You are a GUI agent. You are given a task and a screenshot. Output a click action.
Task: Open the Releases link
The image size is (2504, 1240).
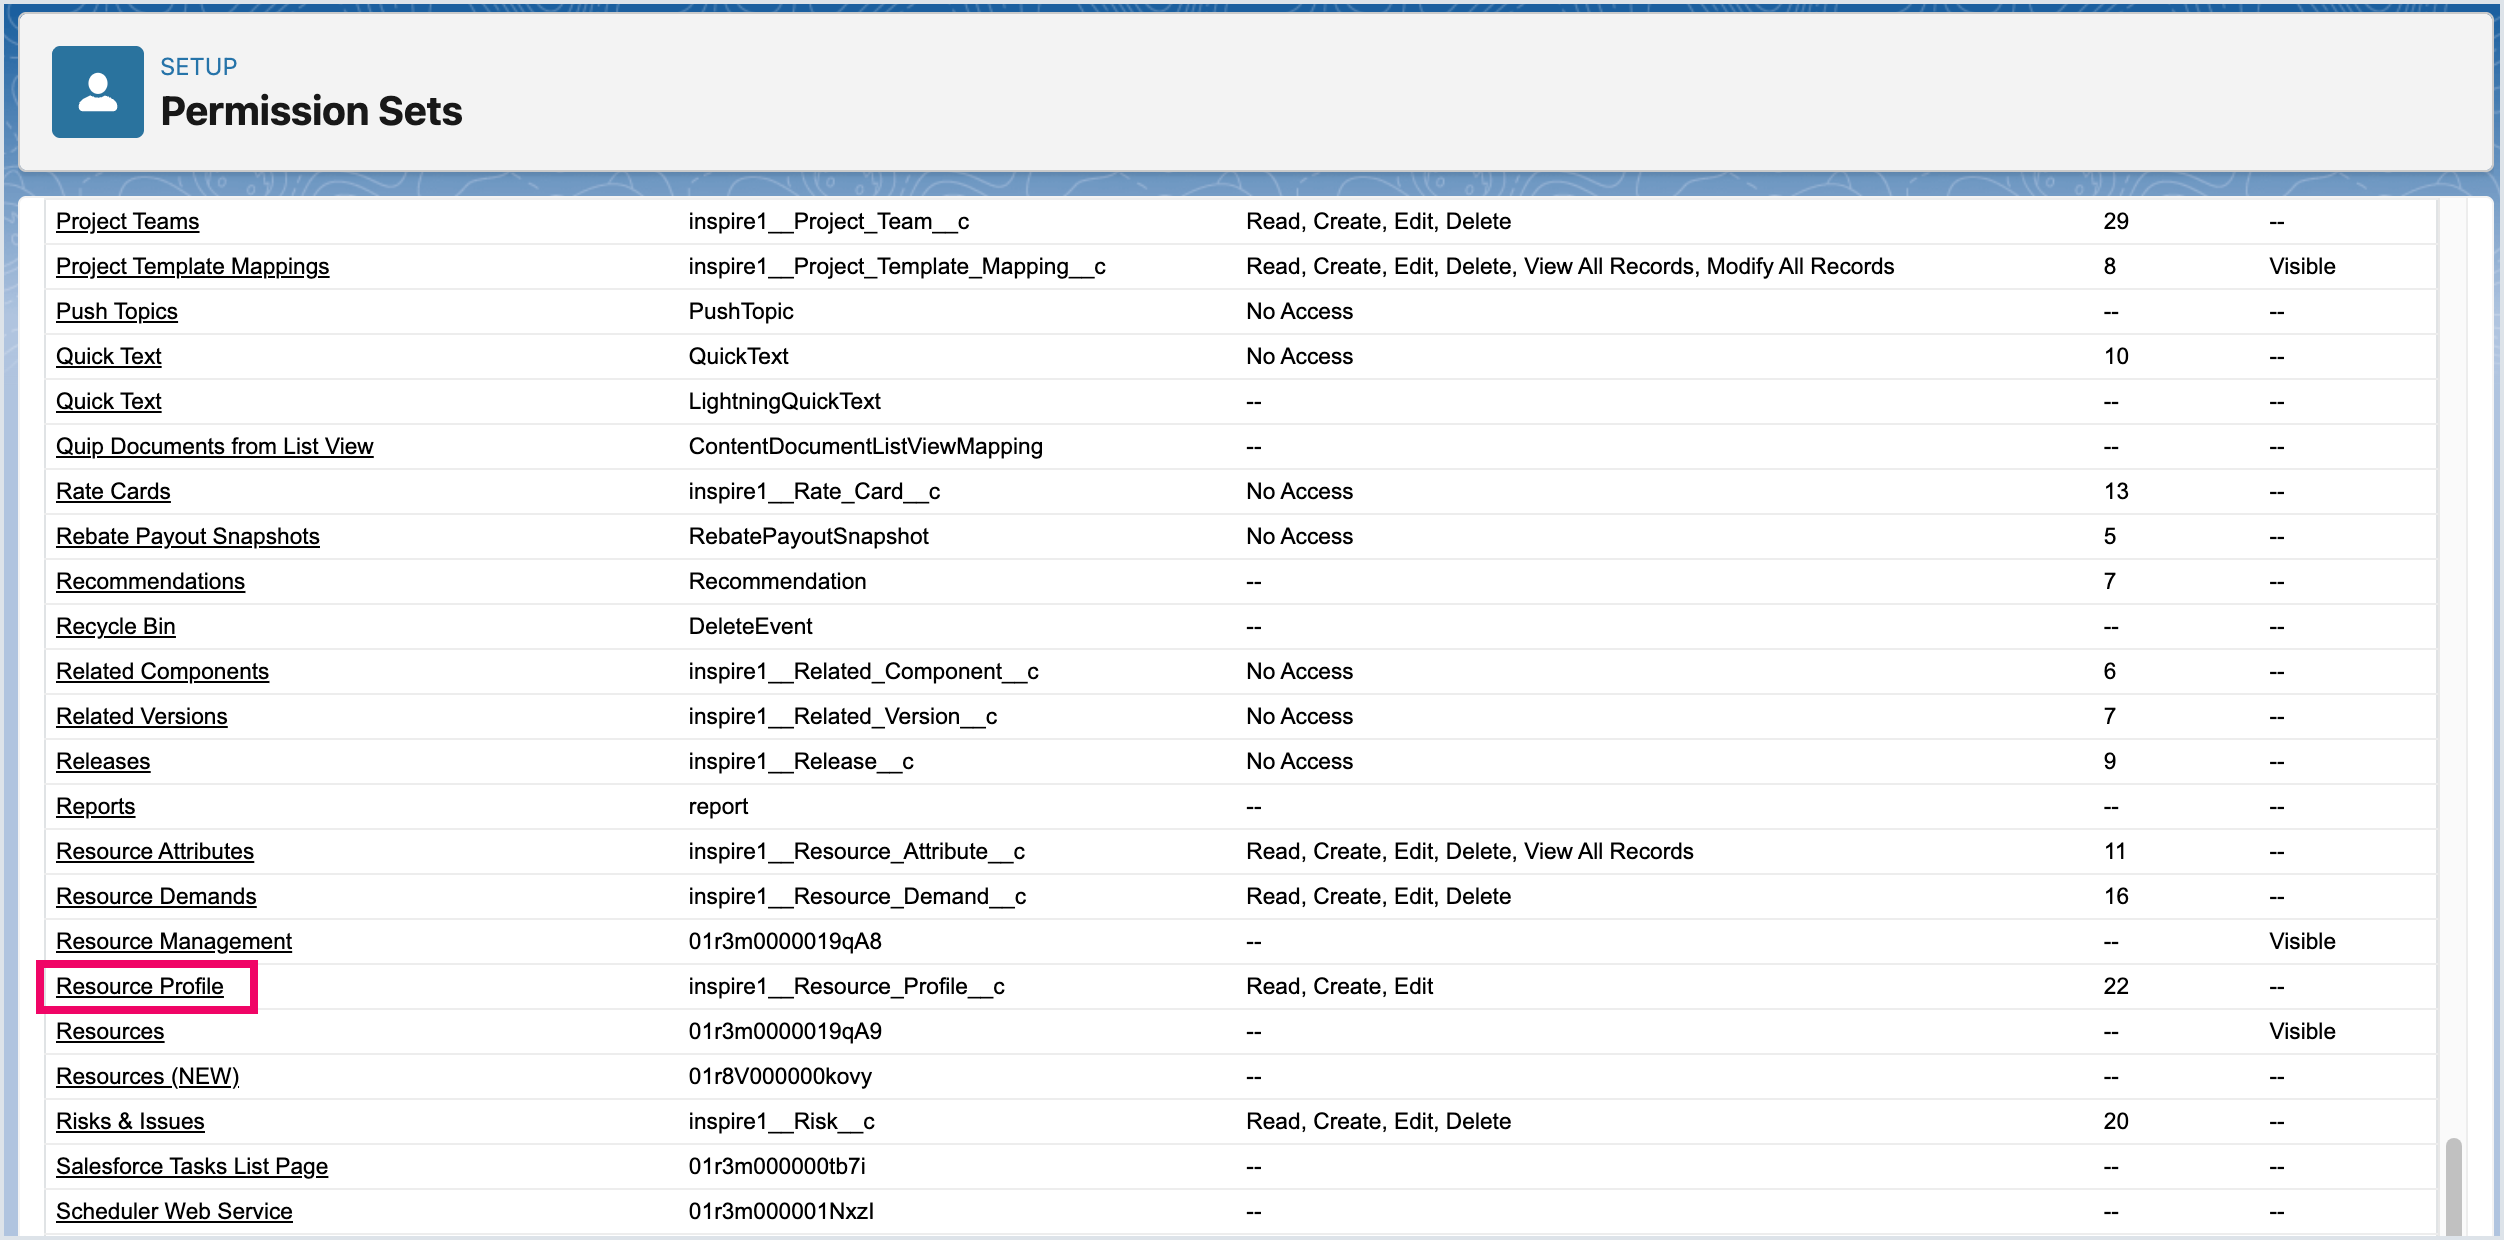click(x=103, y=761)
